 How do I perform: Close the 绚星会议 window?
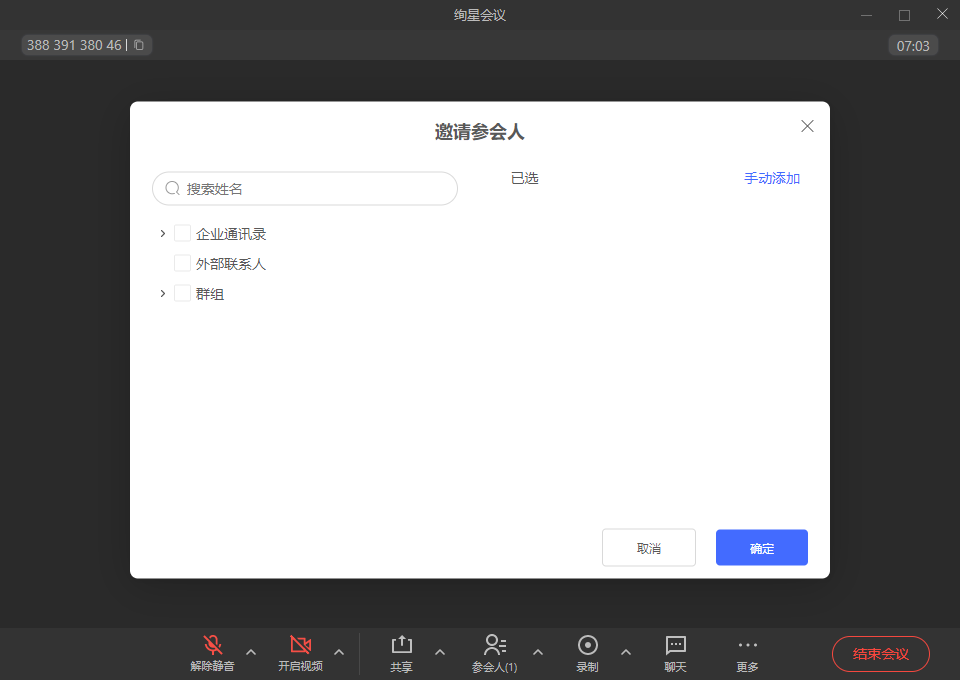pyautogui.click(x=942, y=13)
